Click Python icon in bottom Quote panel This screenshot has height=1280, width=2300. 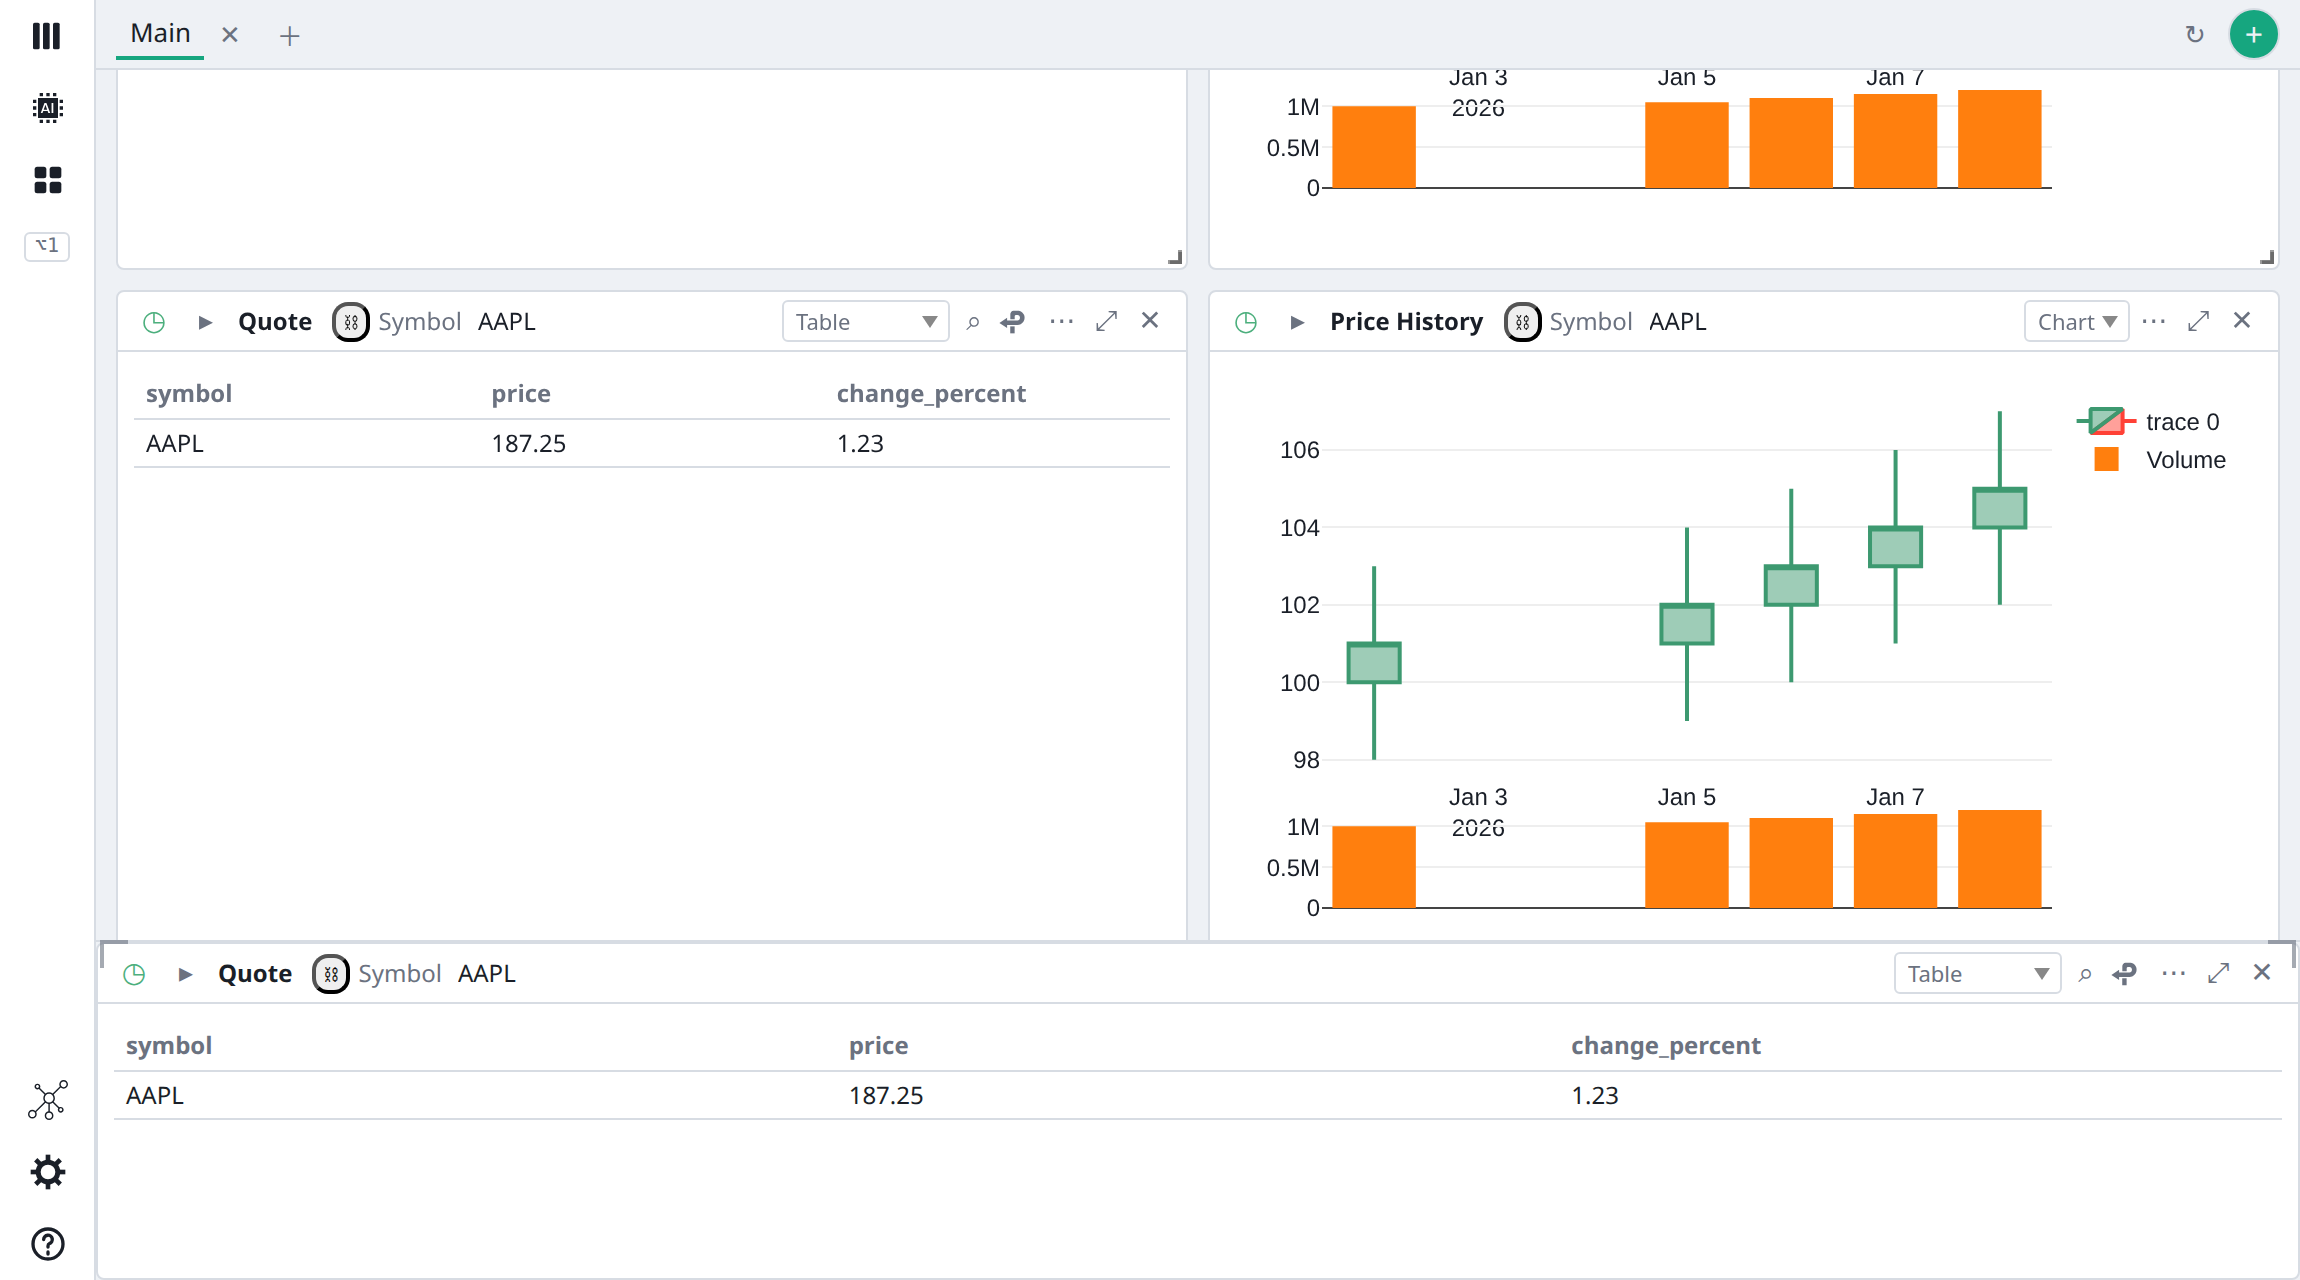click(x=2125, y=974)
